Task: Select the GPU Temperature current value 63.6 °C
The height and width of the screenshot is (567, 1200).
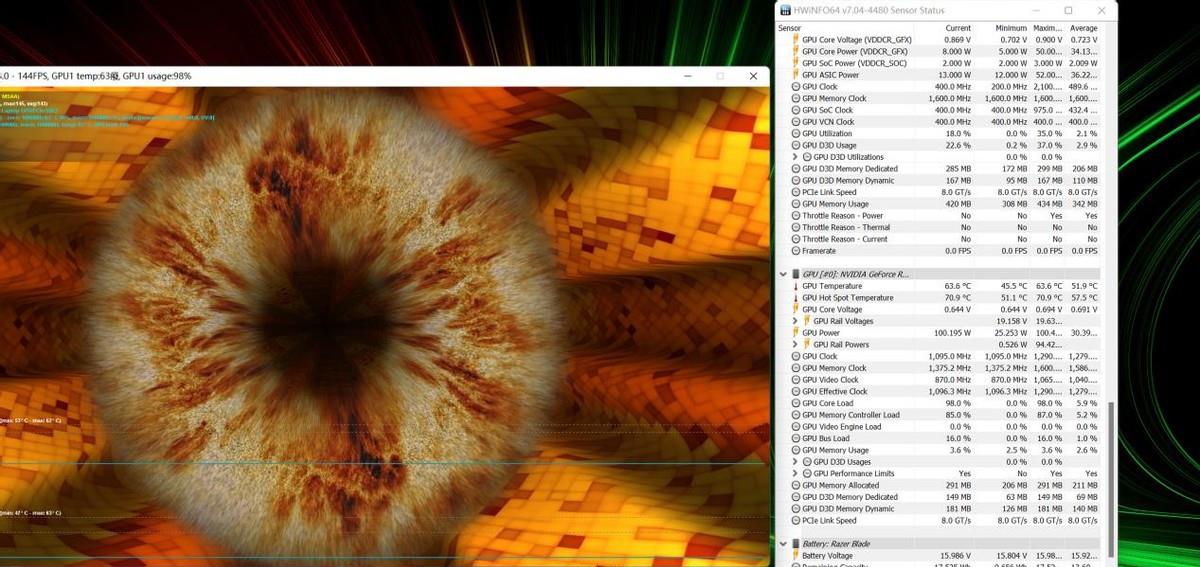Action: pos(958,286)
